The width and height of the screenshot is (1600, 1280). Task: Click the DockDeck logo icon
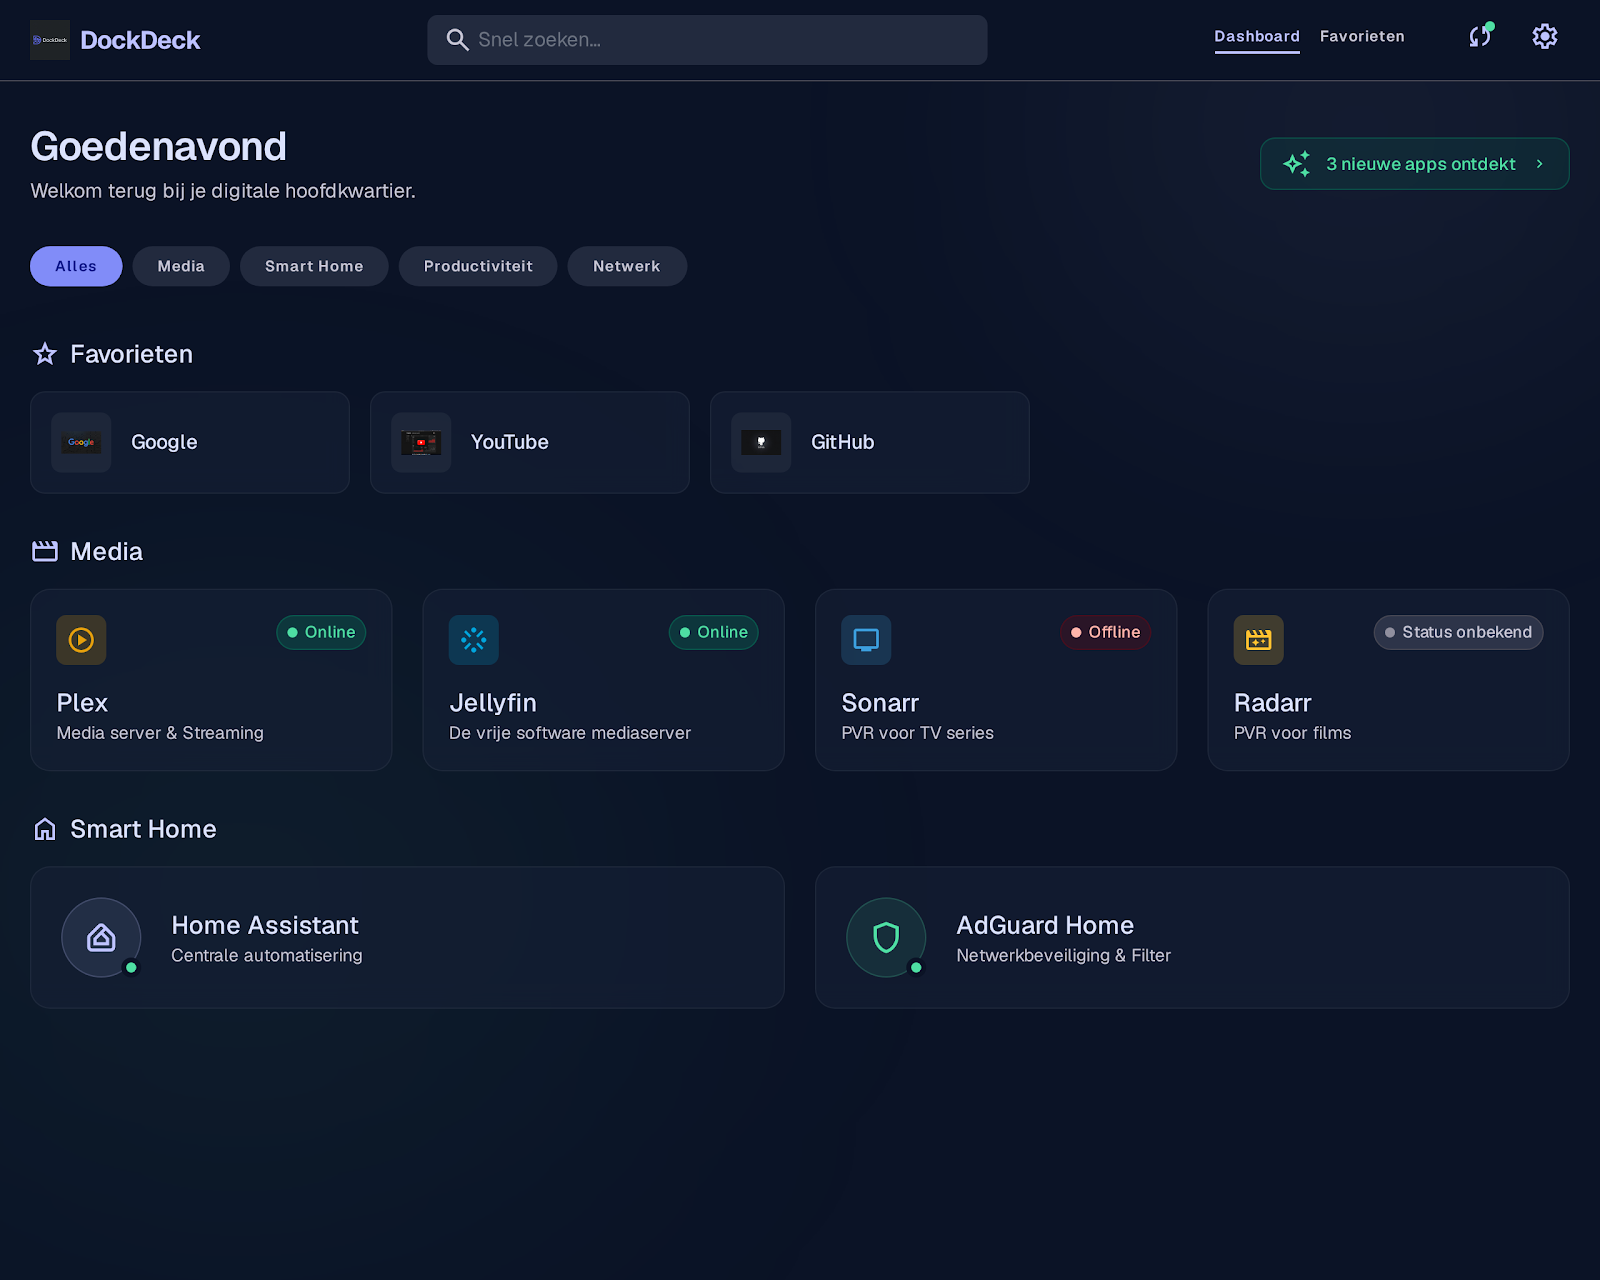click(x=50, y=40)
